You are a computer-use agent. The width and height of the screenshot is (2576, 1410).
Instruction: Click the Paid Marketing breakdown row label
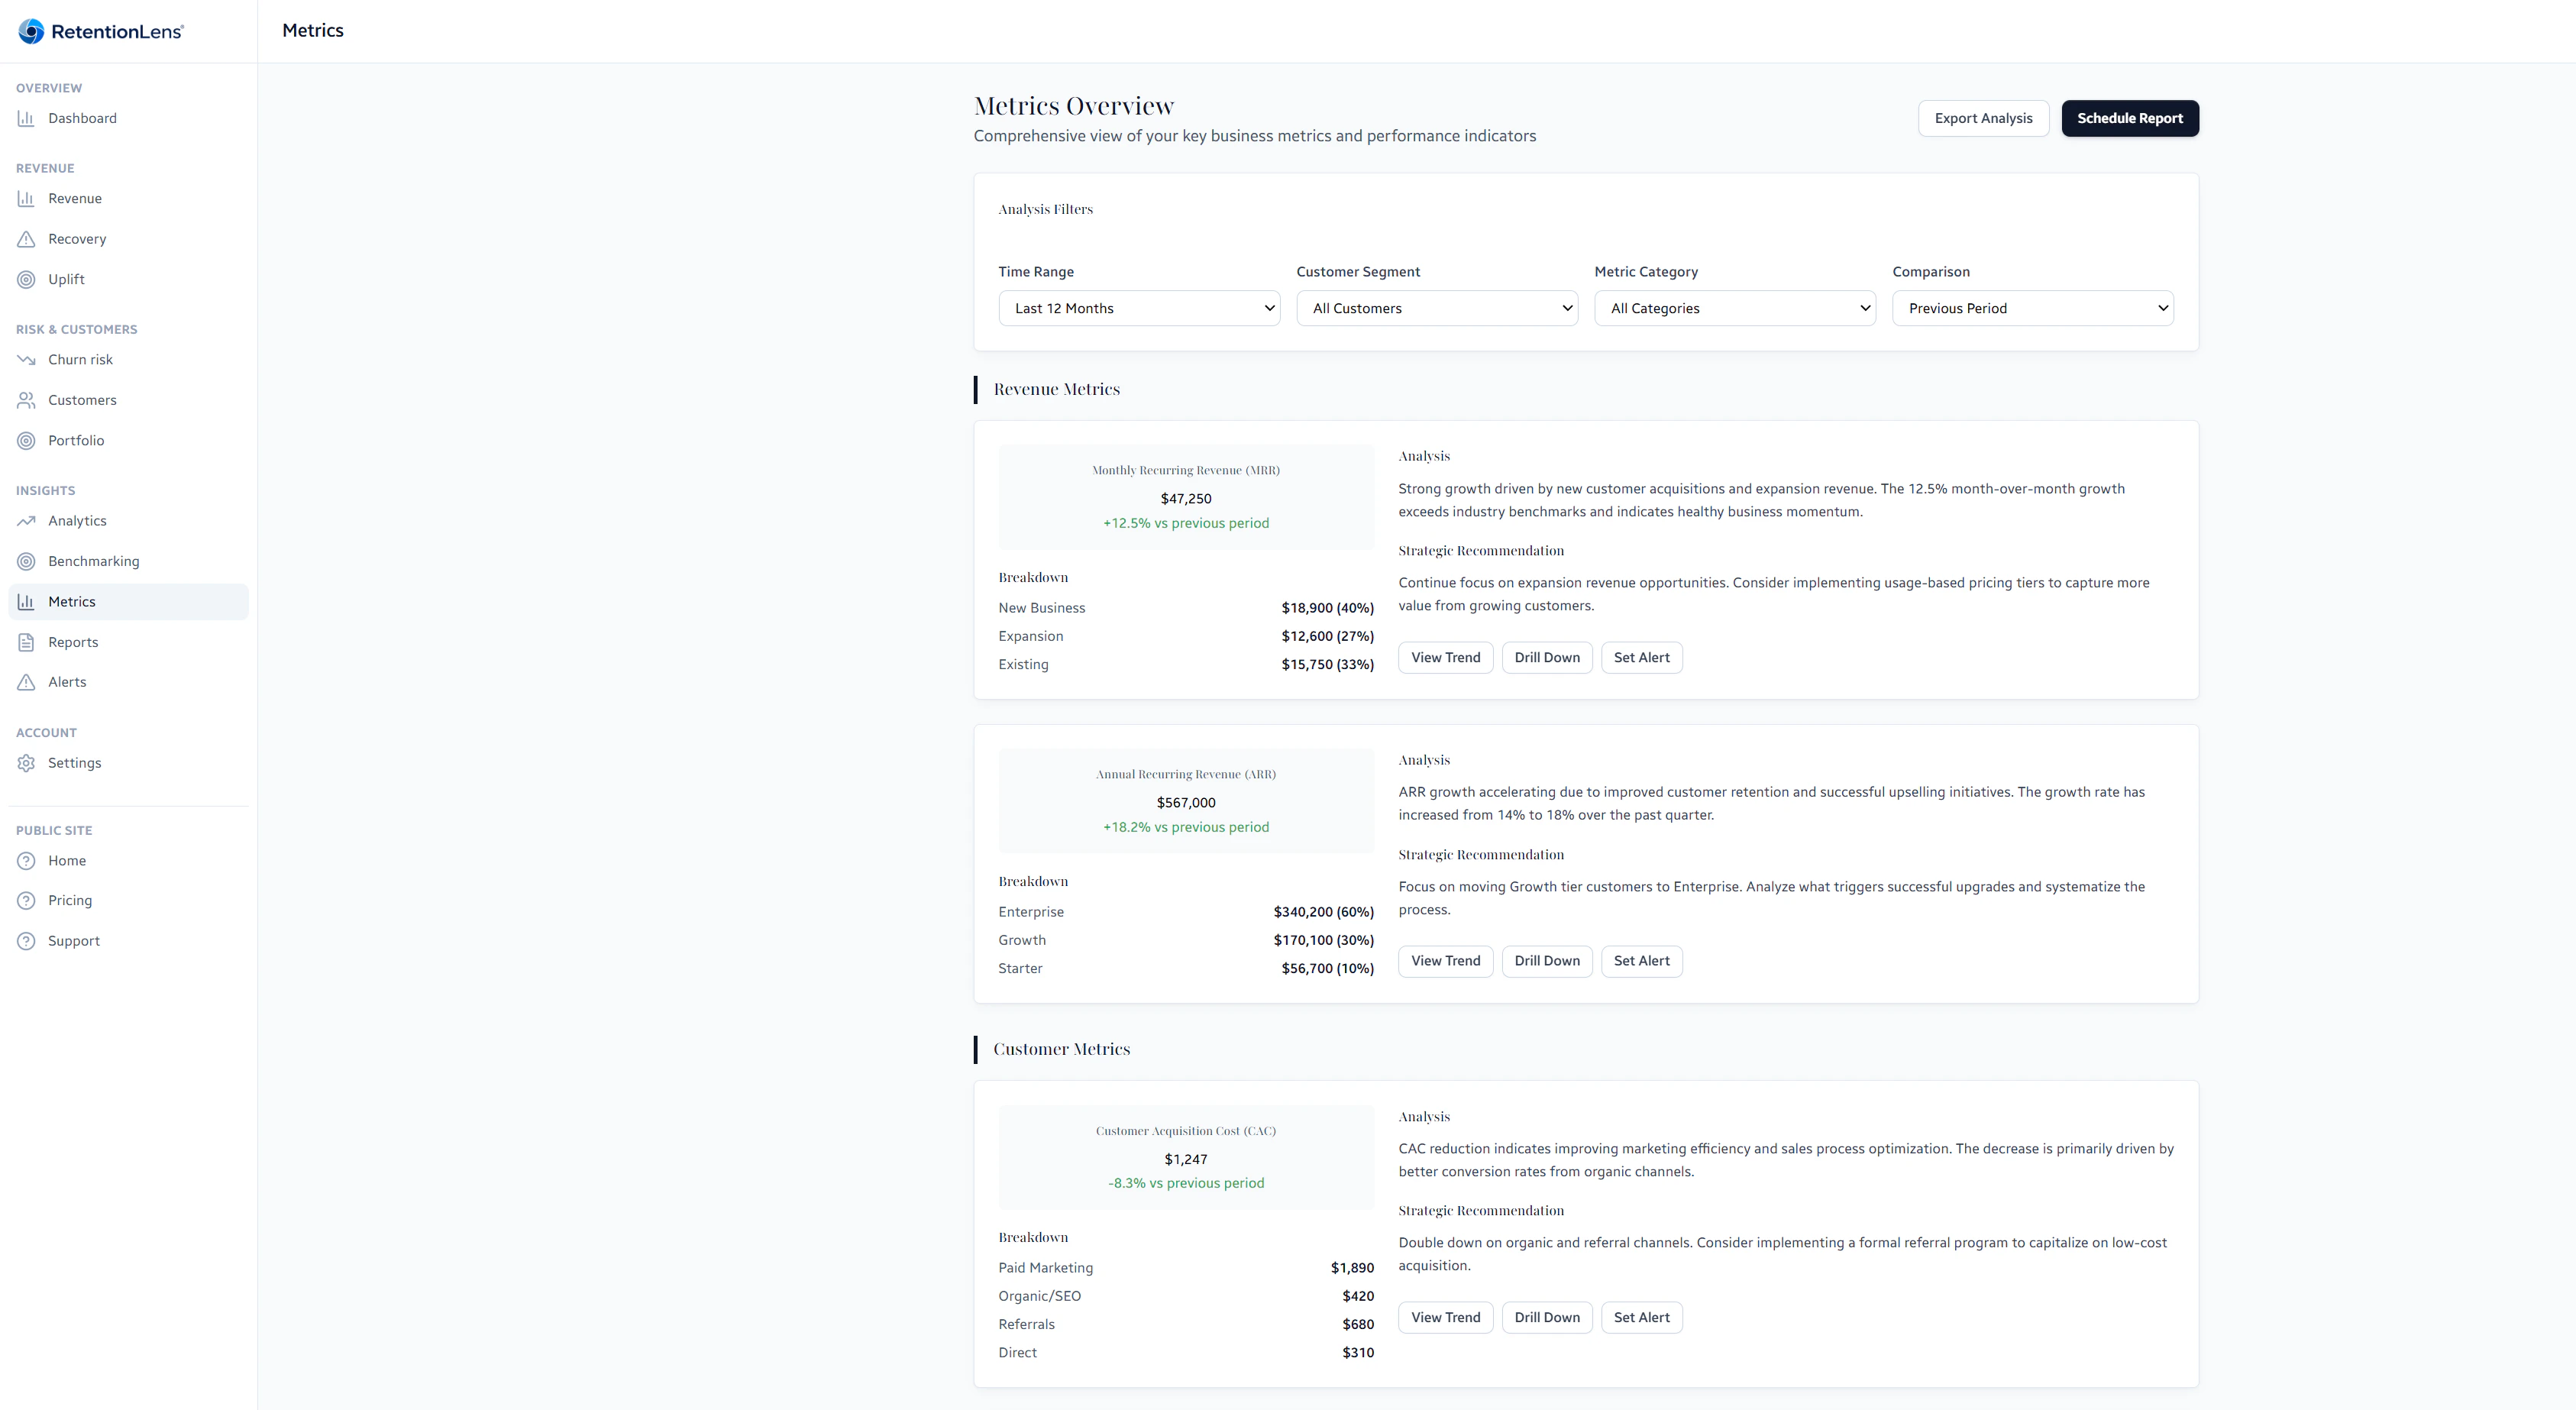pos(1045,1268)
